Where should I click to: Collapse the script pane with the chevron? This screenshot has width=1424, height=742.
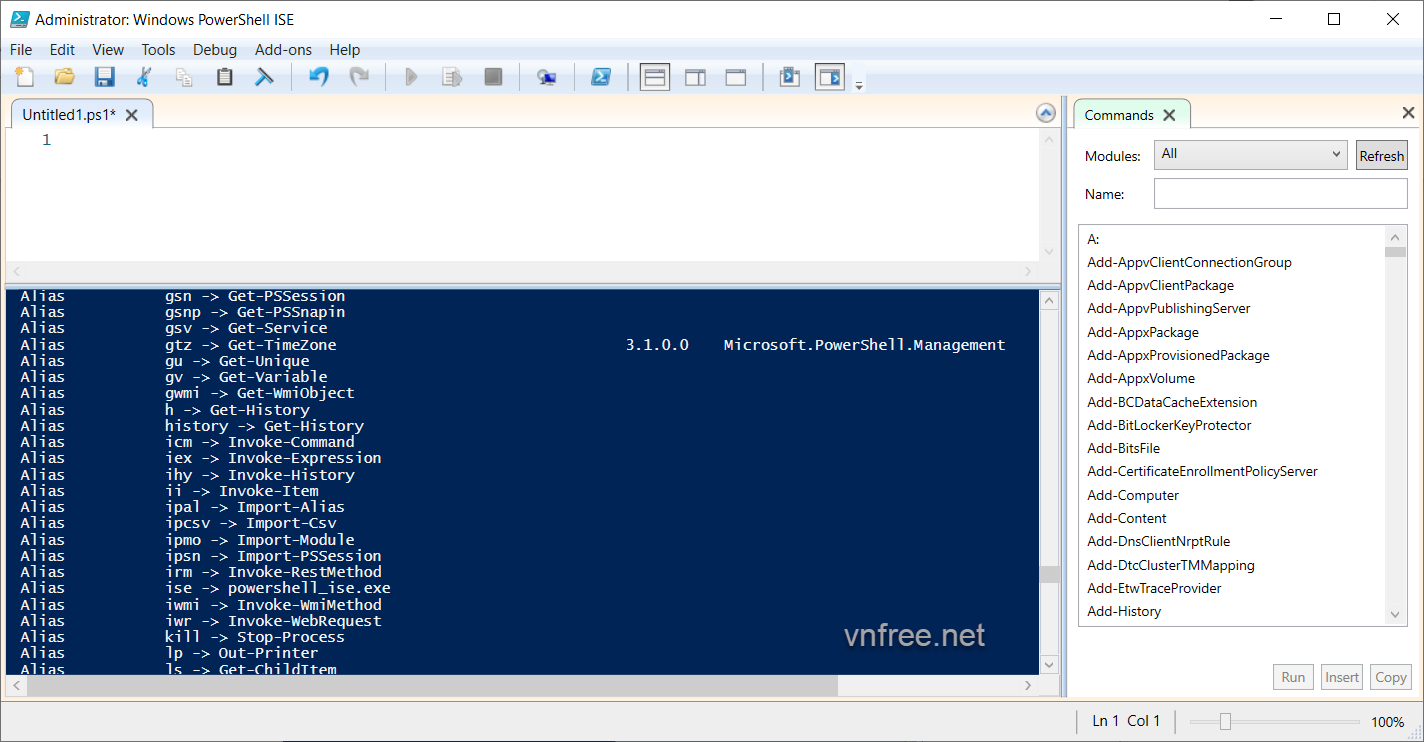tap(1045, 113)
